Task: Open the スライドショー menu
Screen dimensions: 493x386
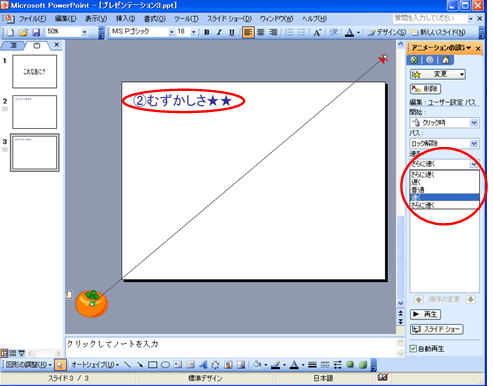Action: [x=229, y=19]
